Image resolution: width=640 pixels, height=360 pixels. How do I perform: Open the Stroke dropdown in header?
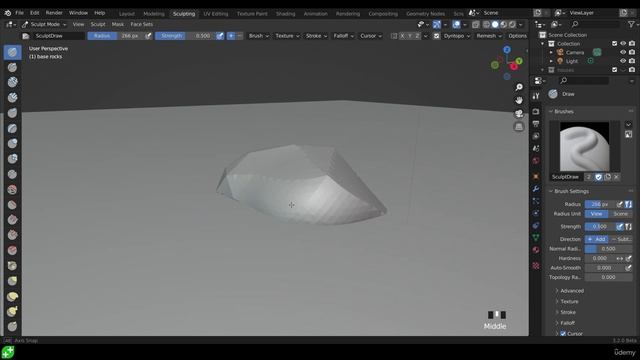coord(316,36)
